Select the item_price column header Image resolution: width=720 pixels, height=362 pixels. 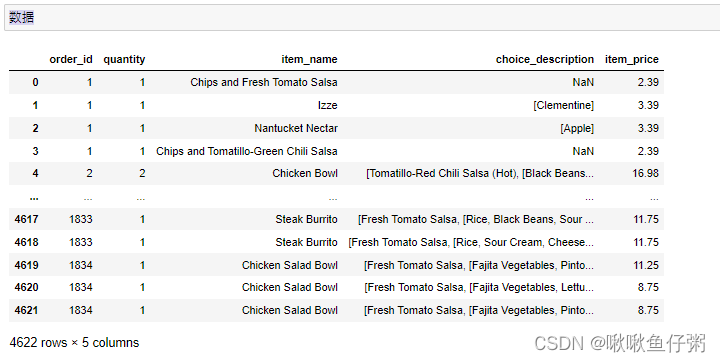pyautogui.click(x=631, y=59)
